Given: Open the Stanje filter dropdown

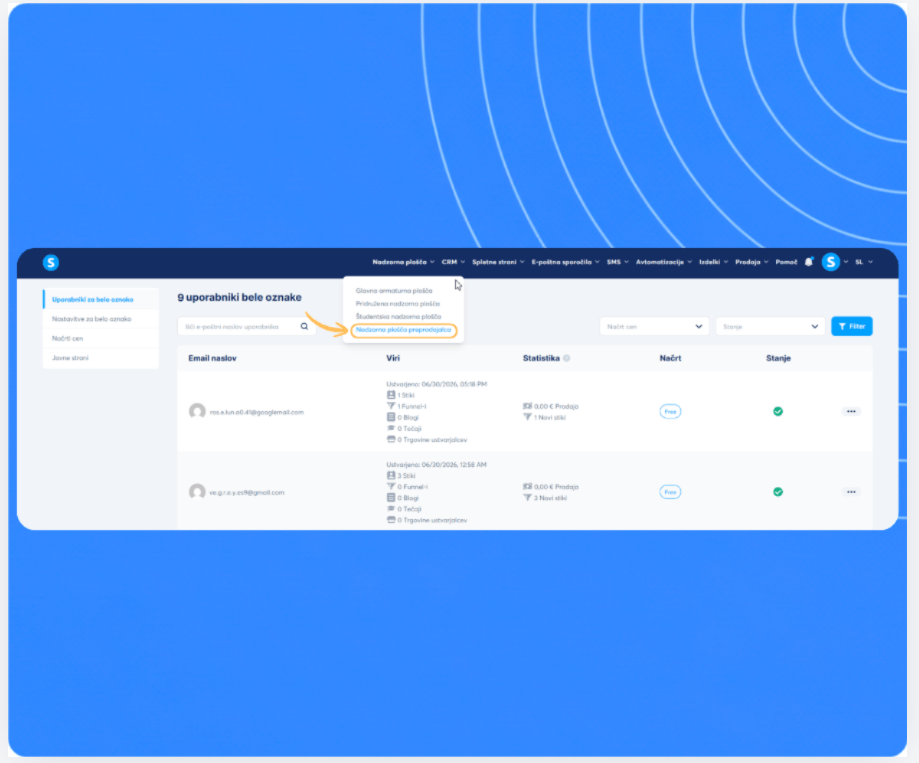Looking at the screenshot, I should (x=770, y=326).
